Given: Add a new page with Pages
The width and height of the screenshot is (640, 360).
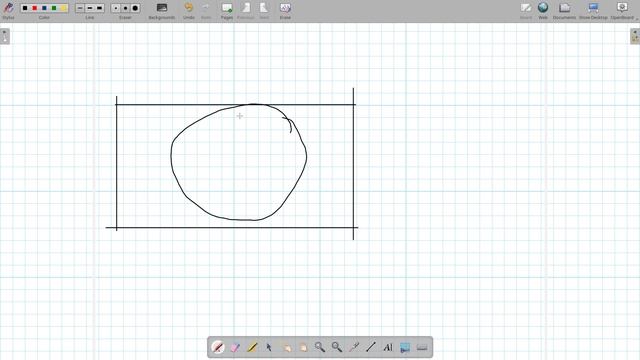Looking at the screenshot, I should coord(227,11).
